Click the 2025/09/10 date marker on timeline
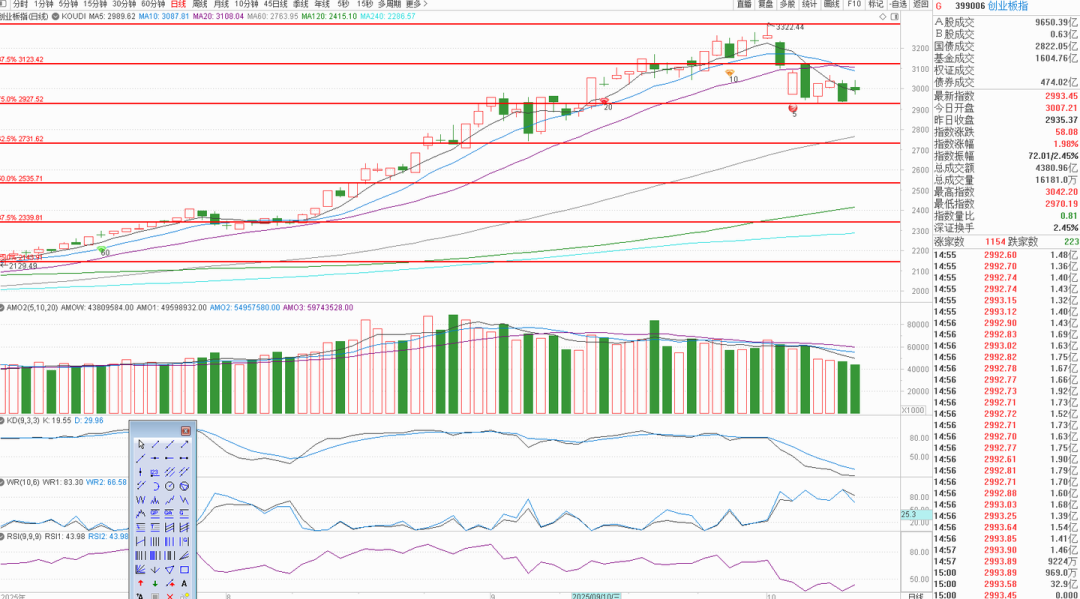The height and width of the screenshot is (599, 1080). (x=596, y=596)
